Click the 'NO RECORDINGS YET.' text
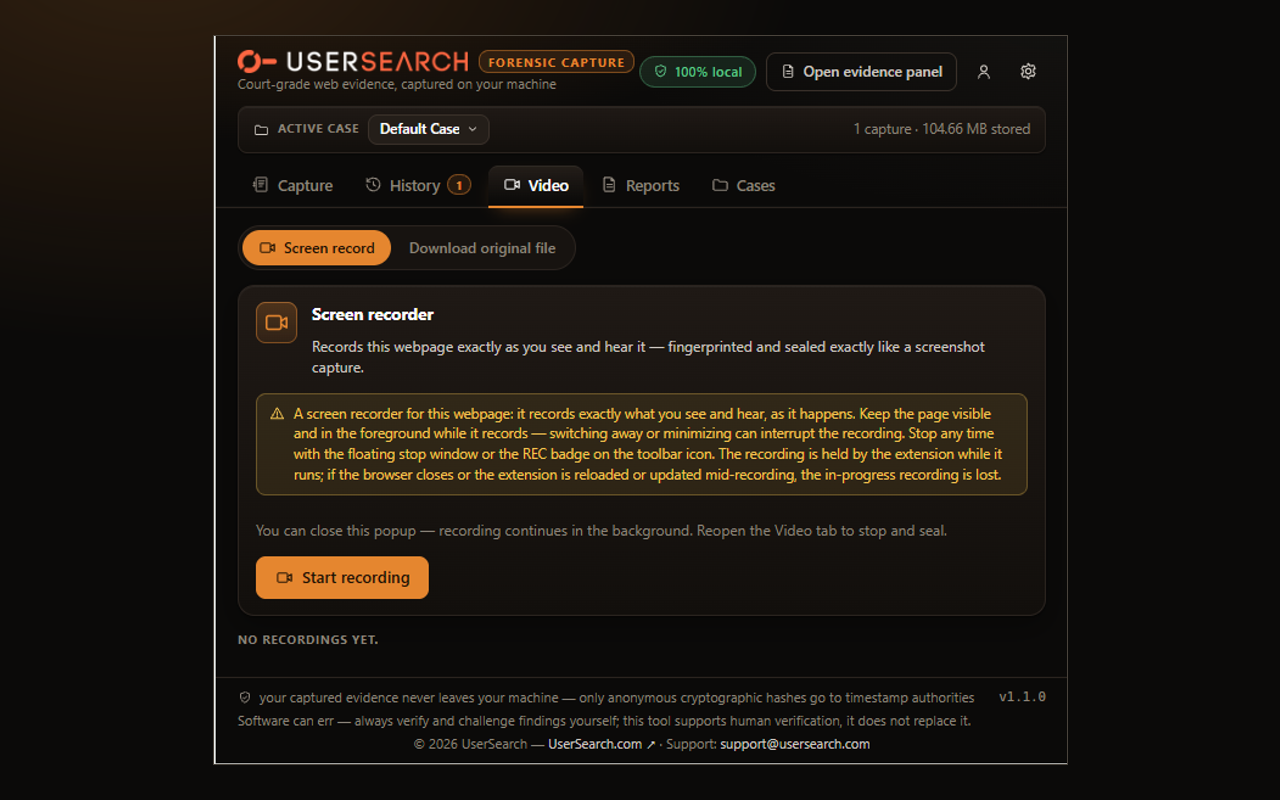This screenshot has height=800, width=1280. (x=308, y=640)
